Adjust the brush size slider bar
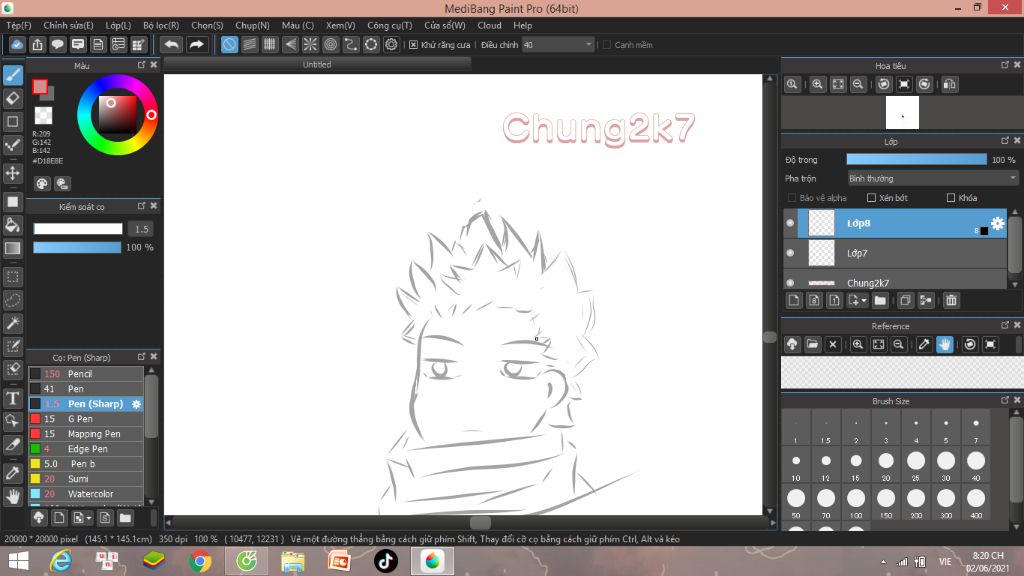This screenshot has width=1024, height=576. pyautogui.click(x=78, y=229)
